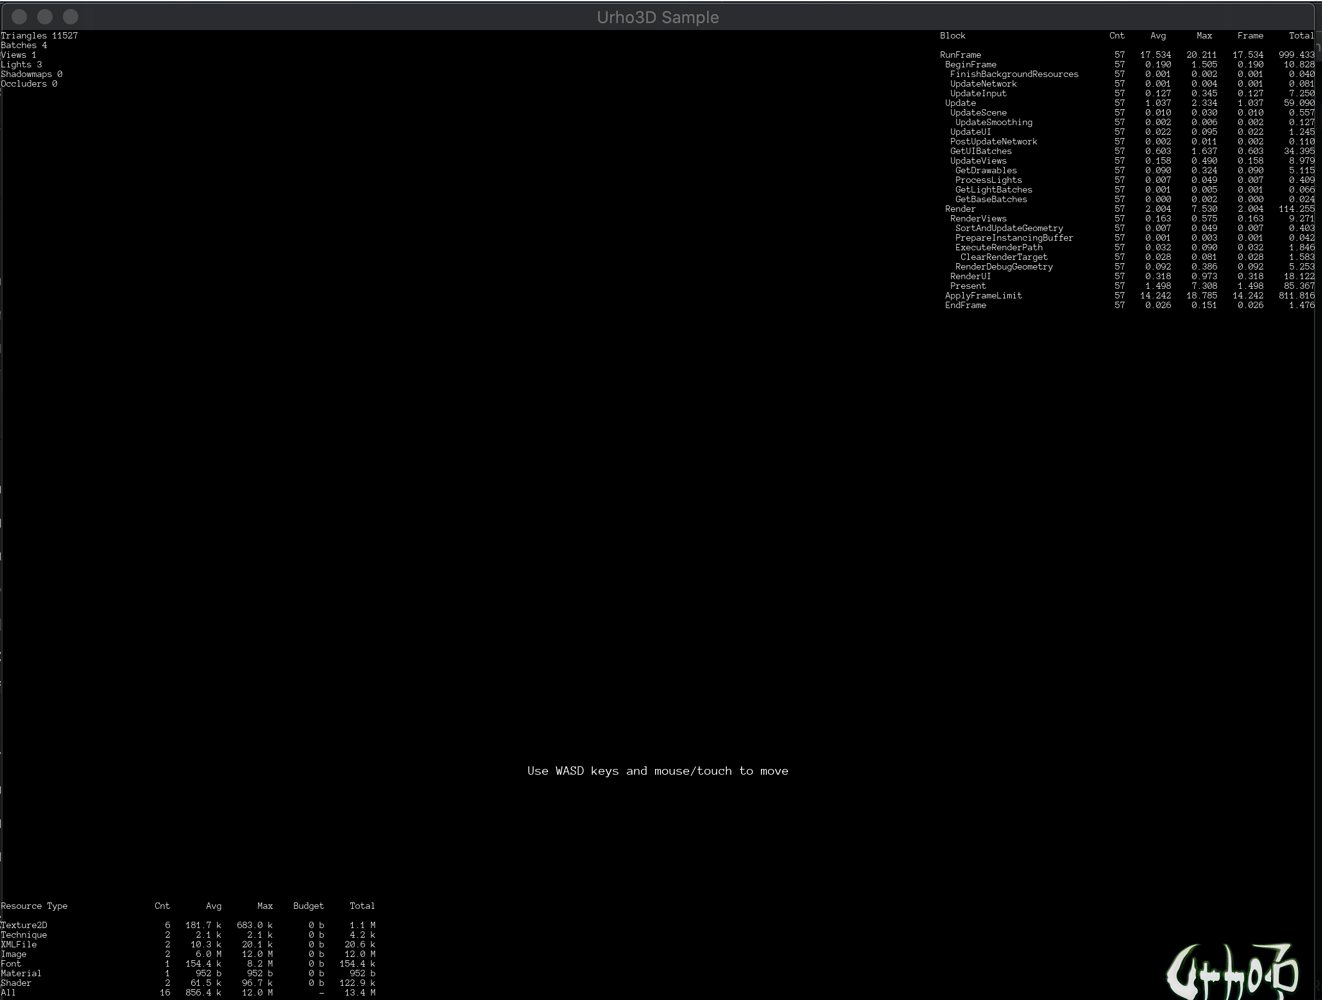1322x1000 pixels.
Task: Minimize the Urho3D Sample window
Action: [x=45, y=17]
